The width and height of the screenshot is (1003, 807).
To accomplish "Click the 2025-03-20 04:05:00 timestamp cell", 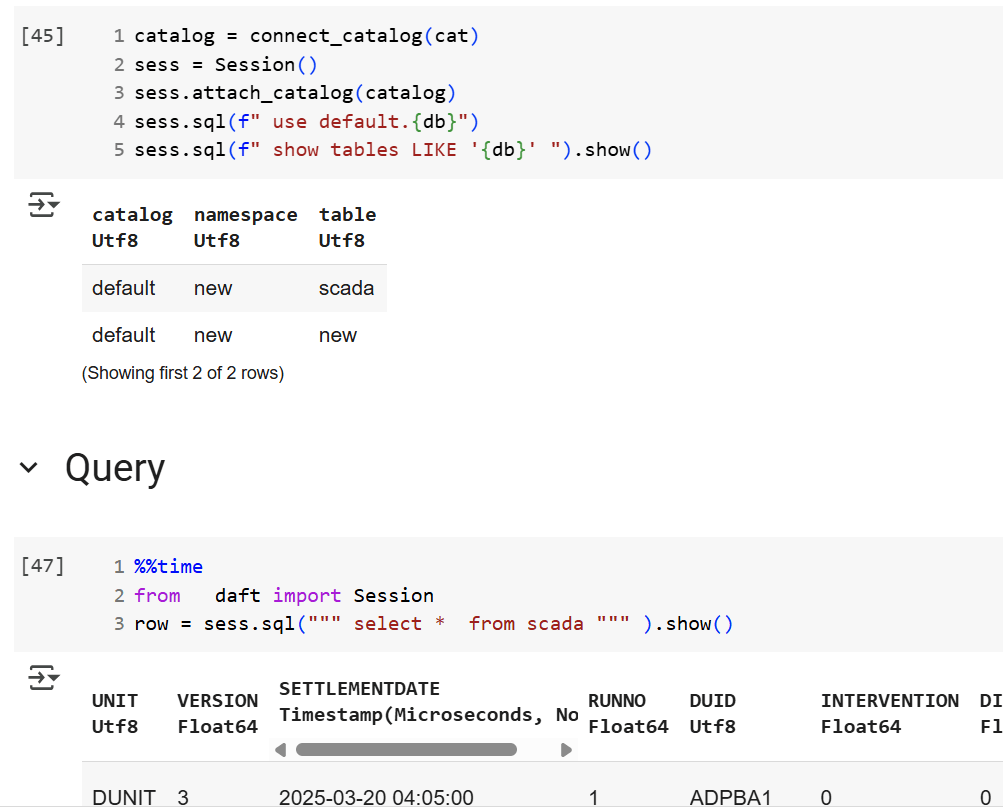I will (376, 797).
